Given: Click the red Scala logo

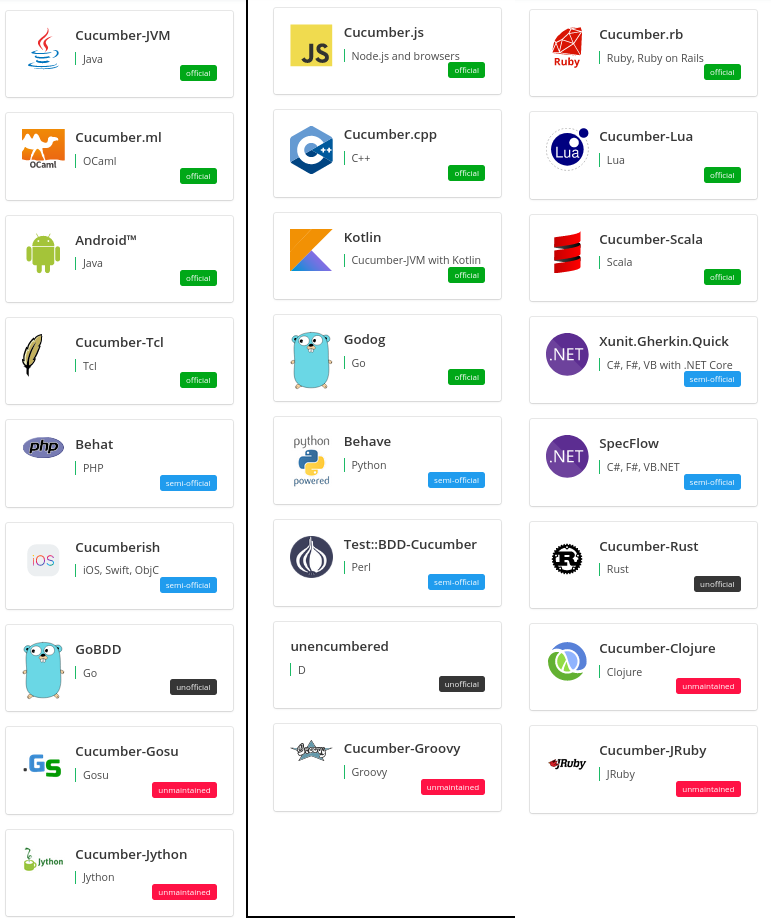Looking at the screenshot, I should [567, 252].
